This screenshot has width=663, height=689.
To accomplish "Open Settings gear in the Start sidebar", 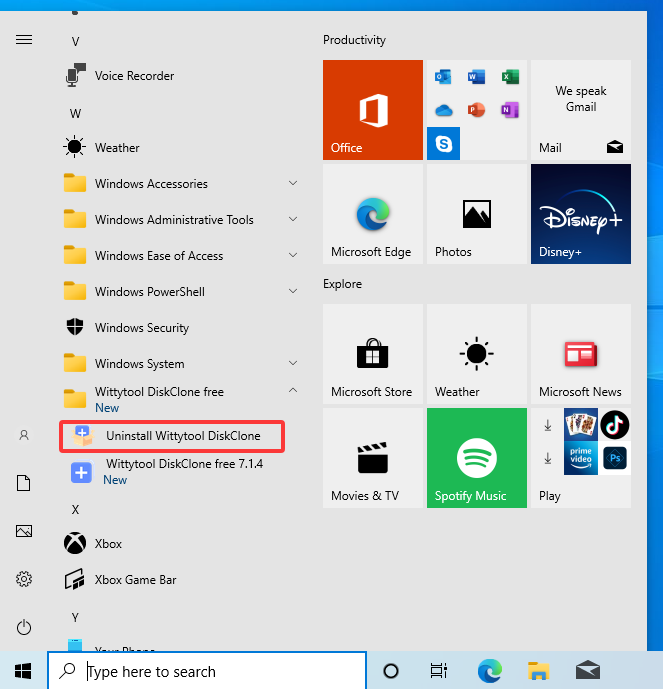I will (24, 579).
